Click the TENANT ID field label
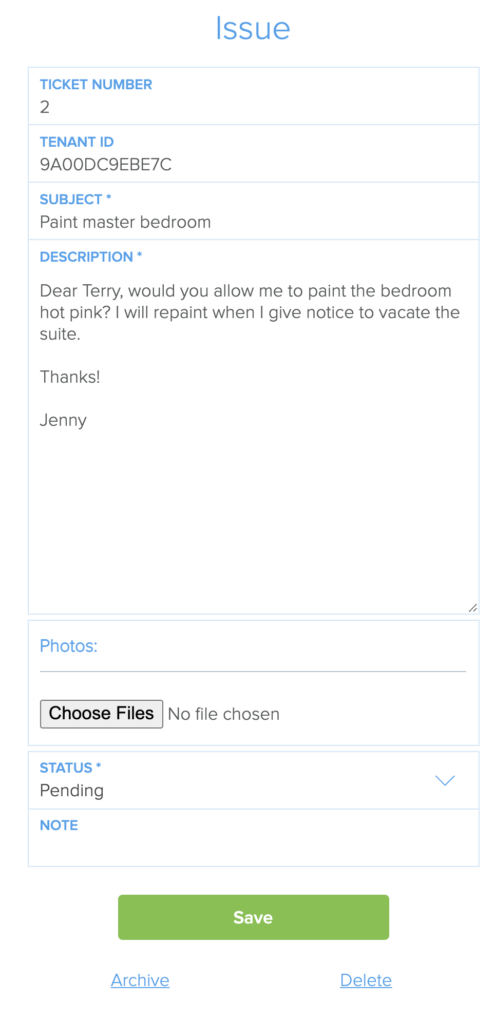The width and height of the screenshot is (495, 1024). 77,142
